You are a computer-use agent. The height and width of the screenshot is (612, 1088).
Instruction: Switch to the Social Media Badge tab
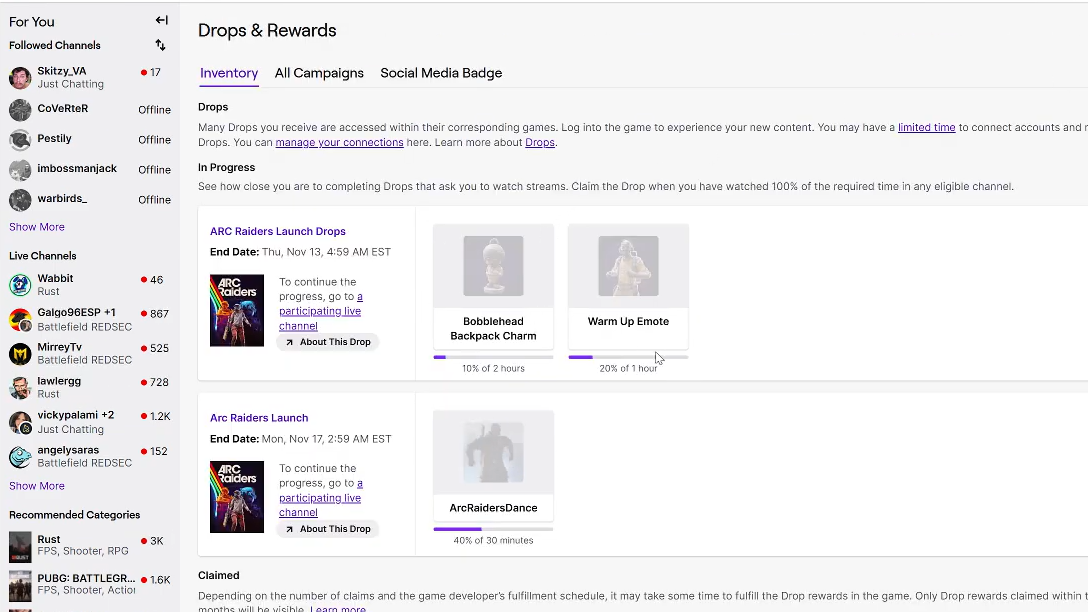coord(441,74)
